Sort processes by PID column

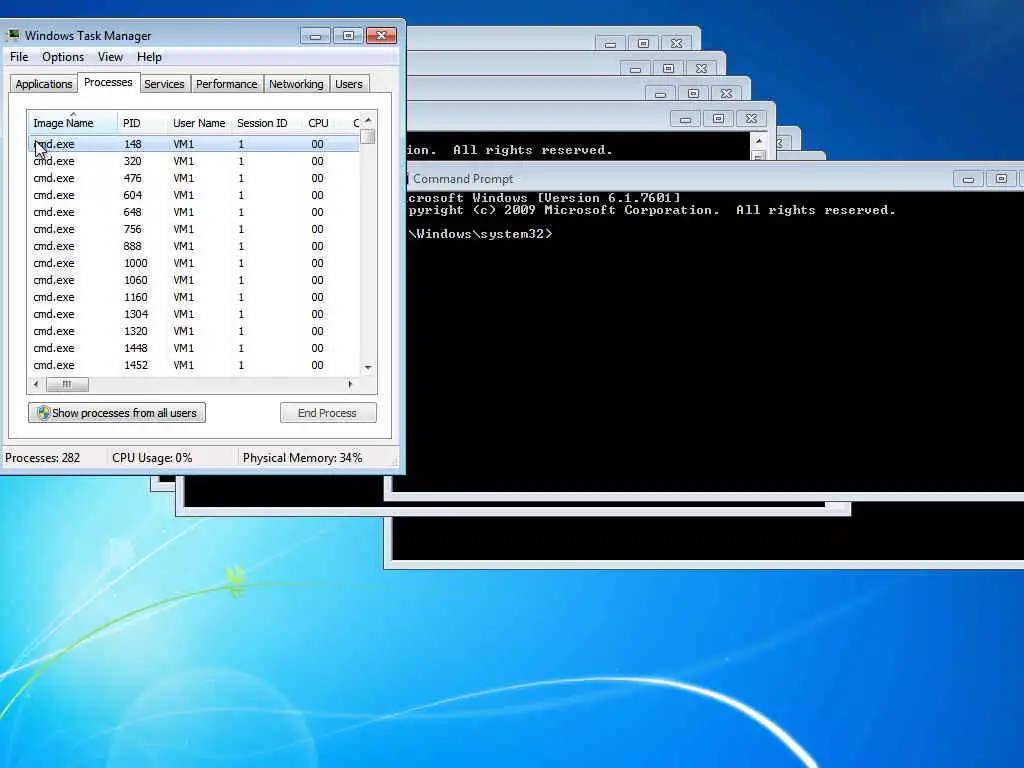pos(142,123)
